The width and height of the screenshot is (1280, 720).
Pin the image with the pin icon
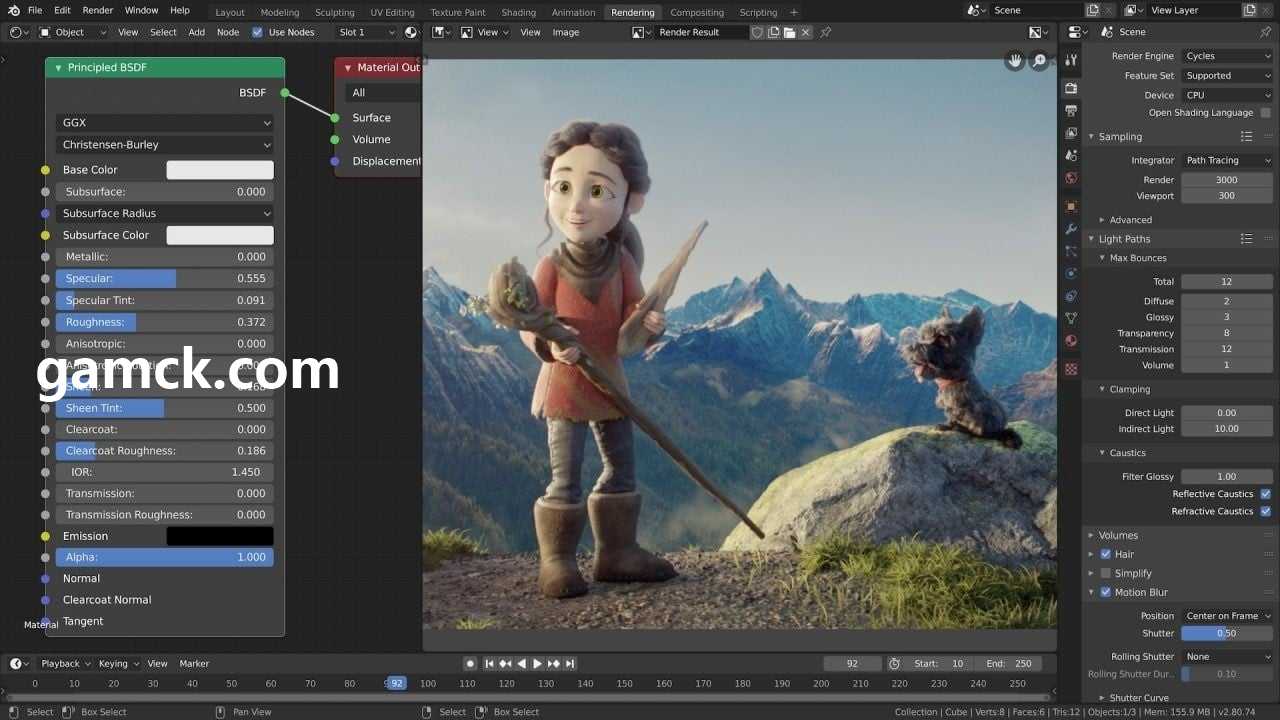click(x=825, y=32)
